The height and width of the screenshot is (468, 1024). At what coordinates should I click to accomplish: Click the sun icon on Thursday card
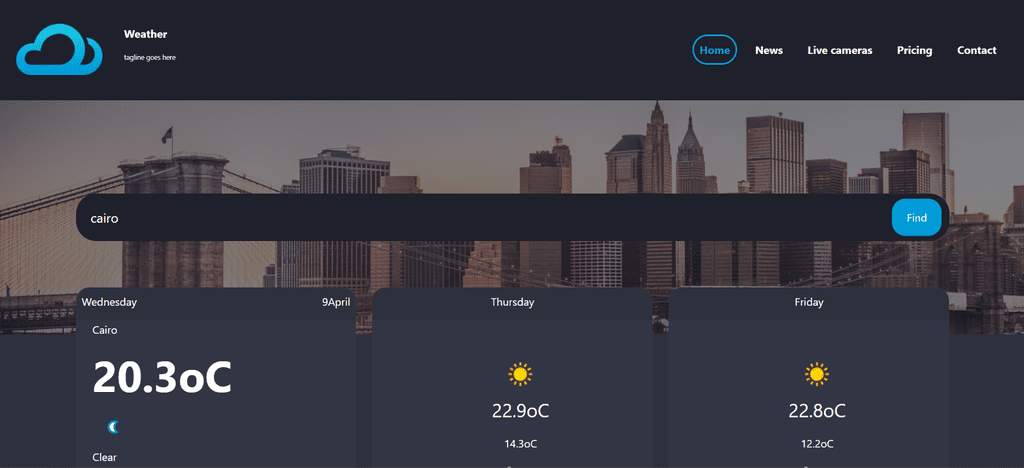tap(520, 374)
